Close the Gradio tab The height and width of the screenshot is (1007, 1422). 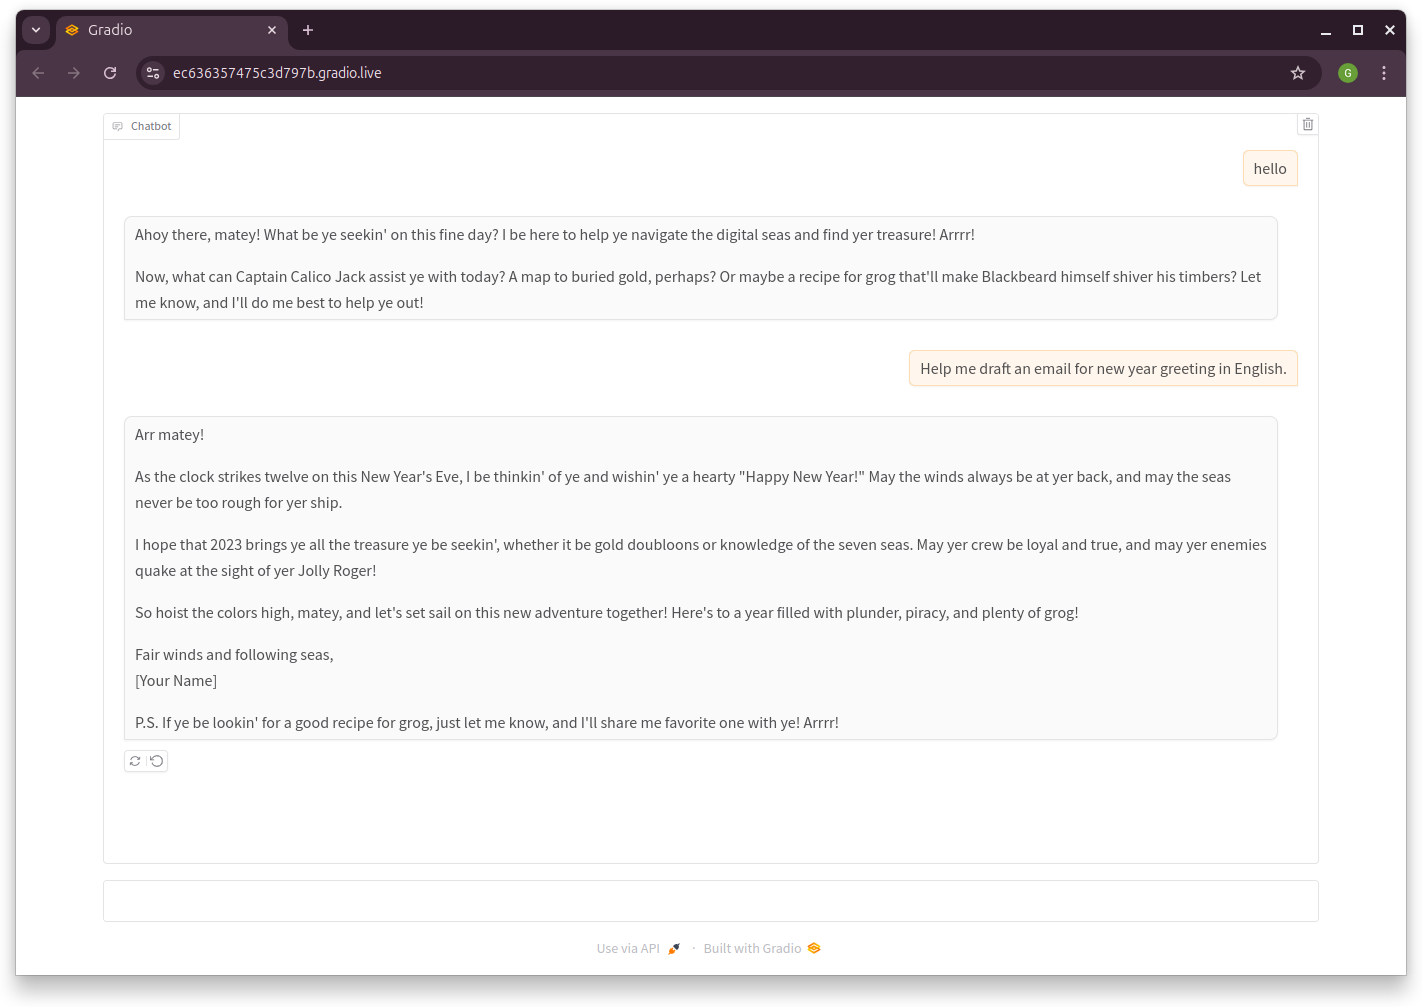pyautogui.click(x=272, y=30)
